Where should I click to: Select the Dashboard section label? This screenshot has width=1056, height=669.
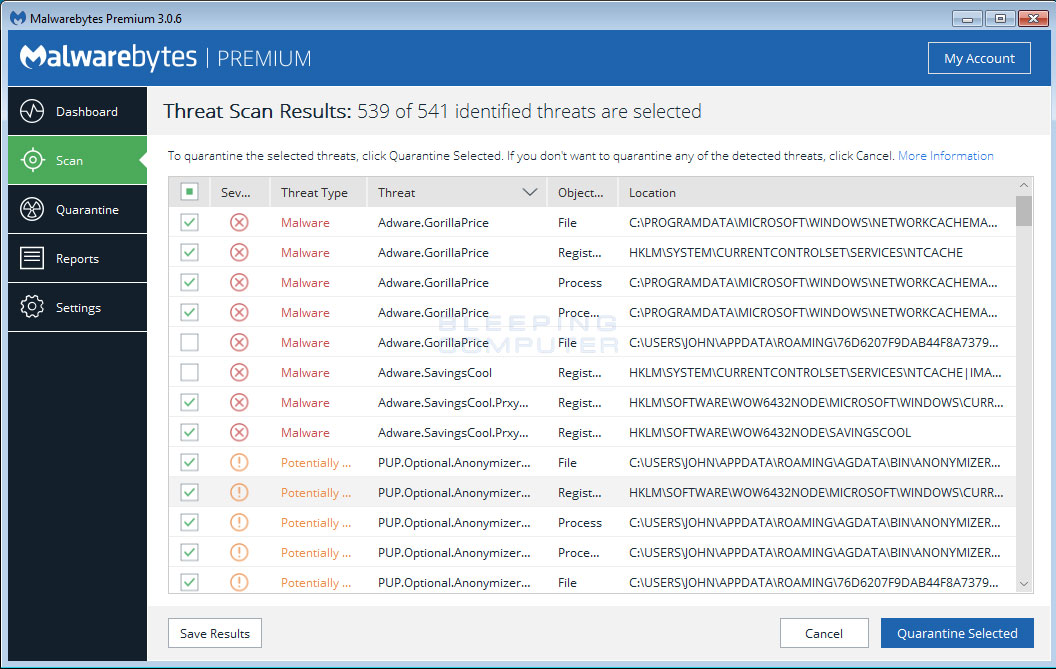coord(87,111)
